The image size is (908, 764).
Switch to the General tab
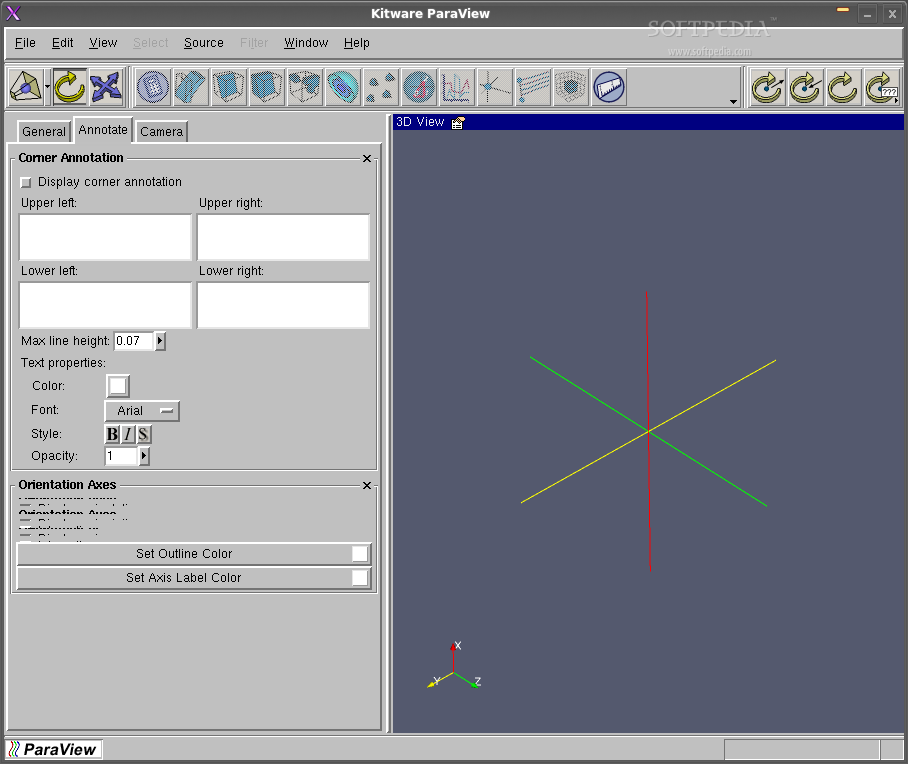pos(44,131)
